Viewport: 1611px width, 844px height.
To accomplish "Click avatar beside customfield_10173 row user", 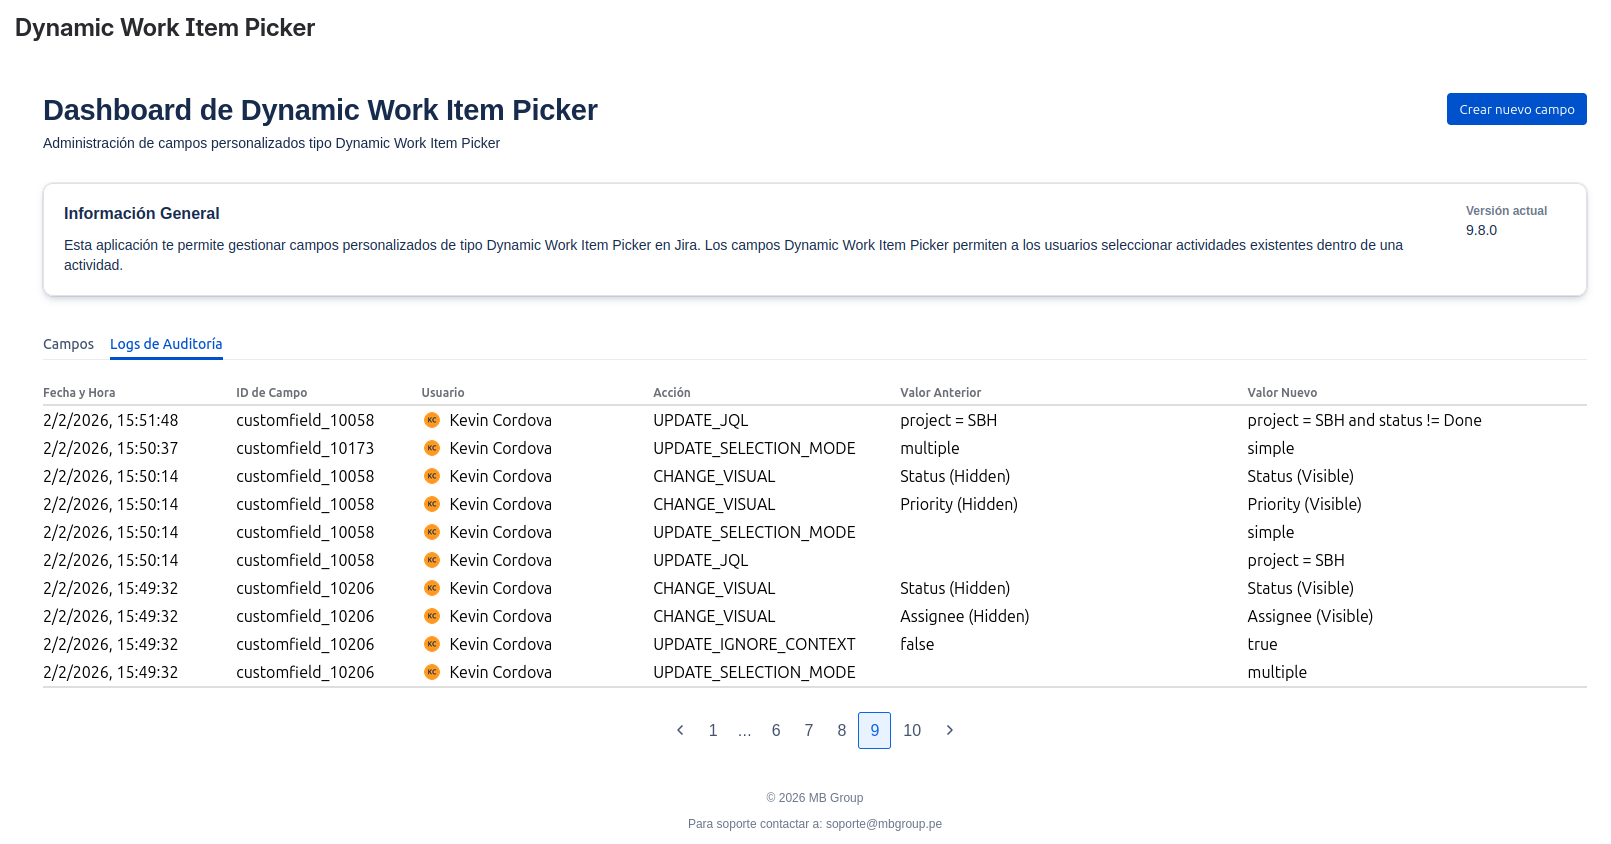I will pos(432,448).
